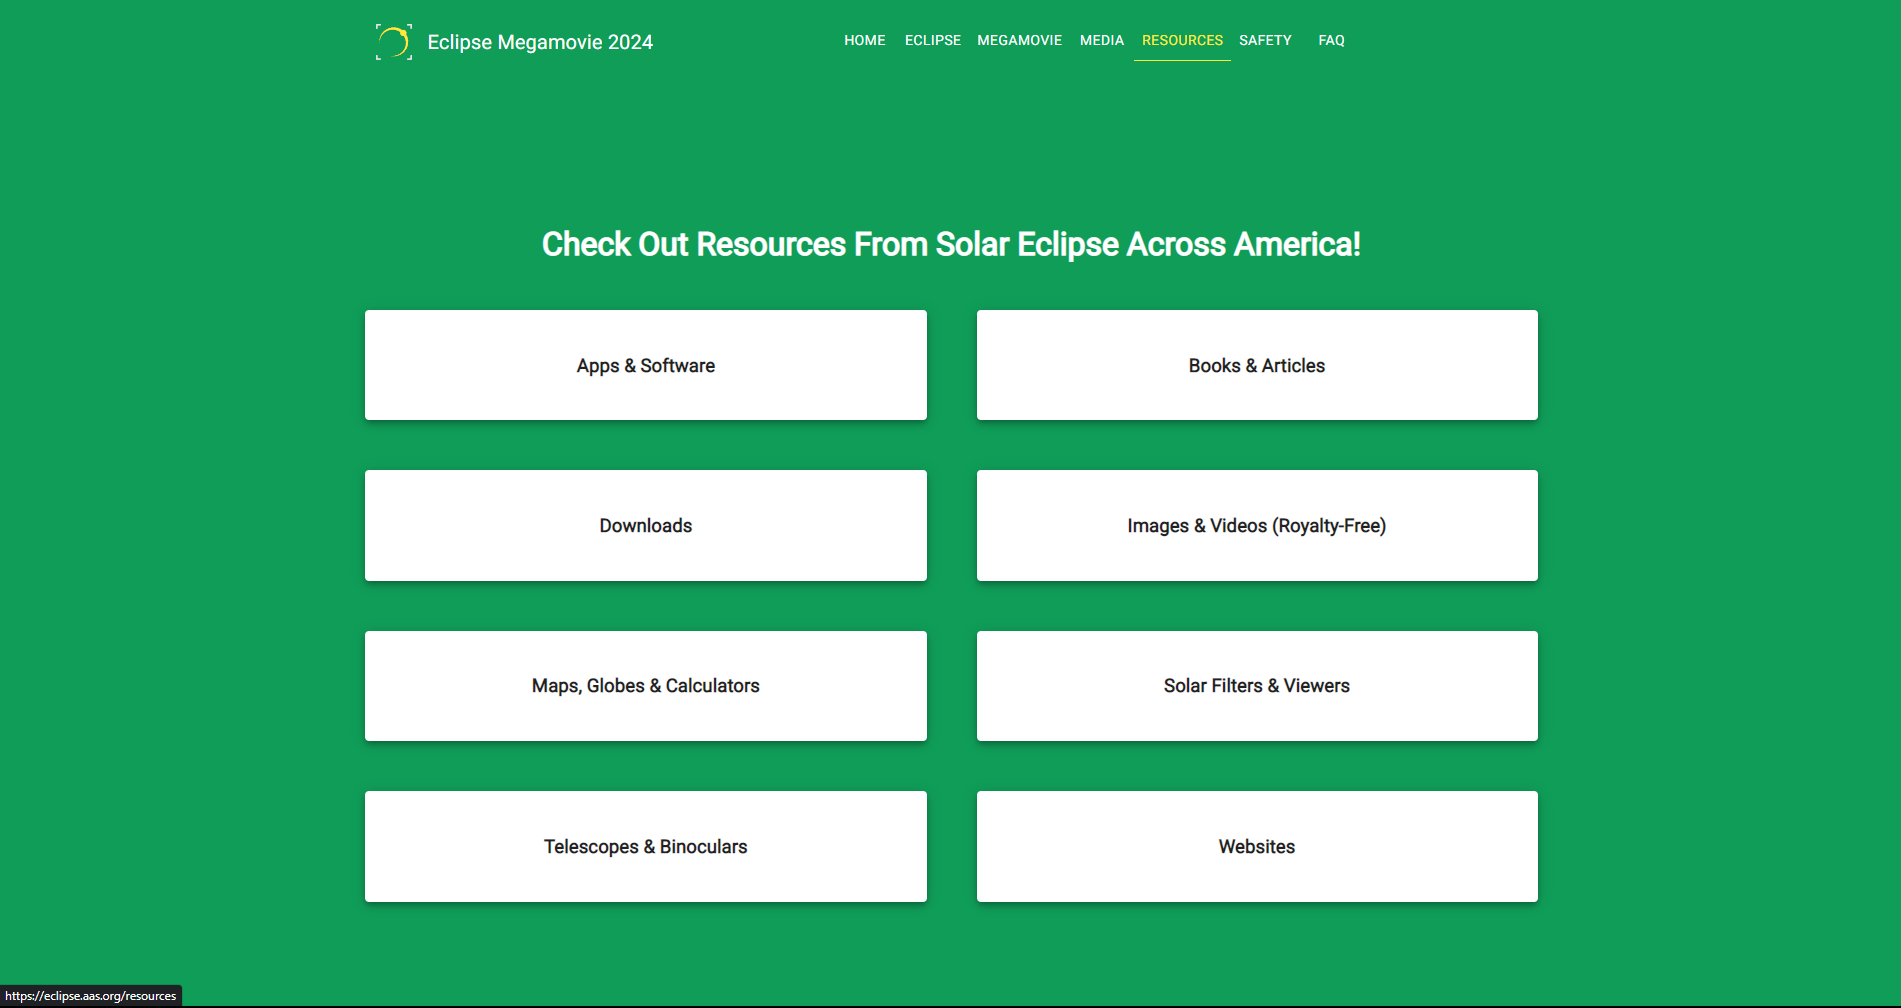Click the Check Out Resources heading
Screen dimensions: 1901x1008
(x=950, y=244)
